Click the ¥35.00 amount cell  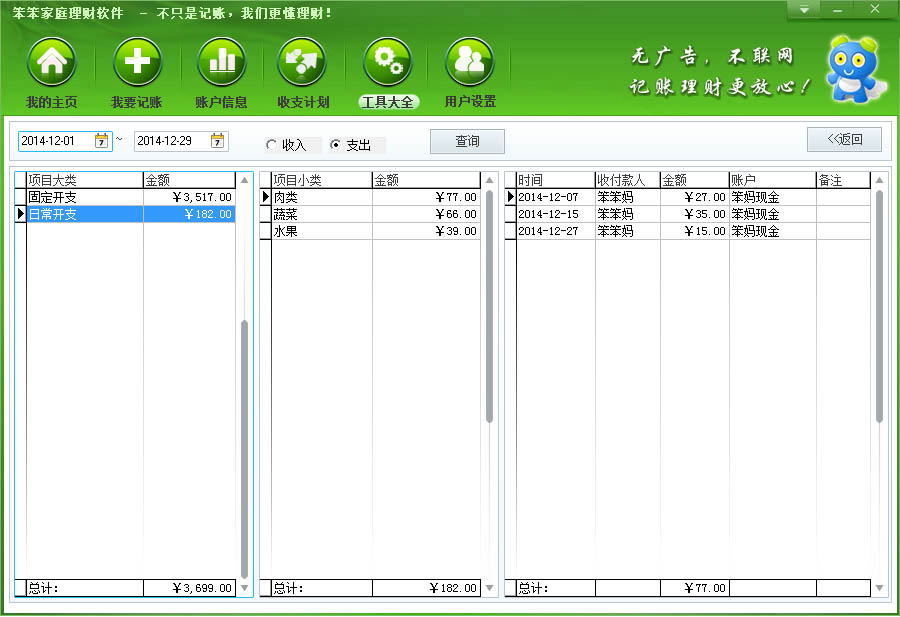[695, 214]
